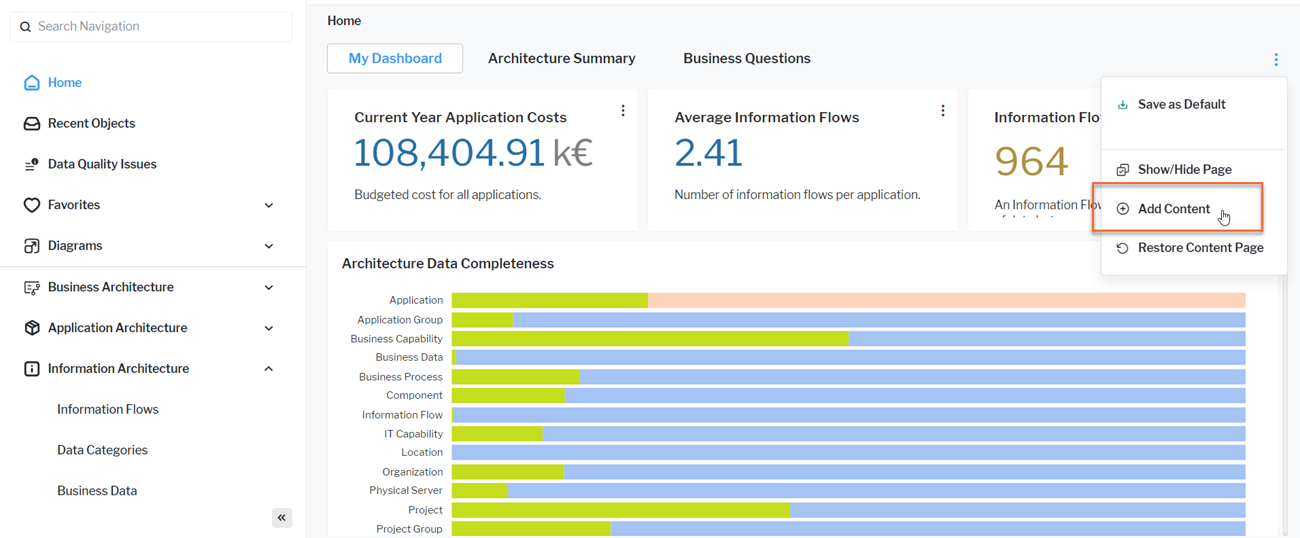
Task: Click the Recent Objects tray icon
Action: pos(32,124)
